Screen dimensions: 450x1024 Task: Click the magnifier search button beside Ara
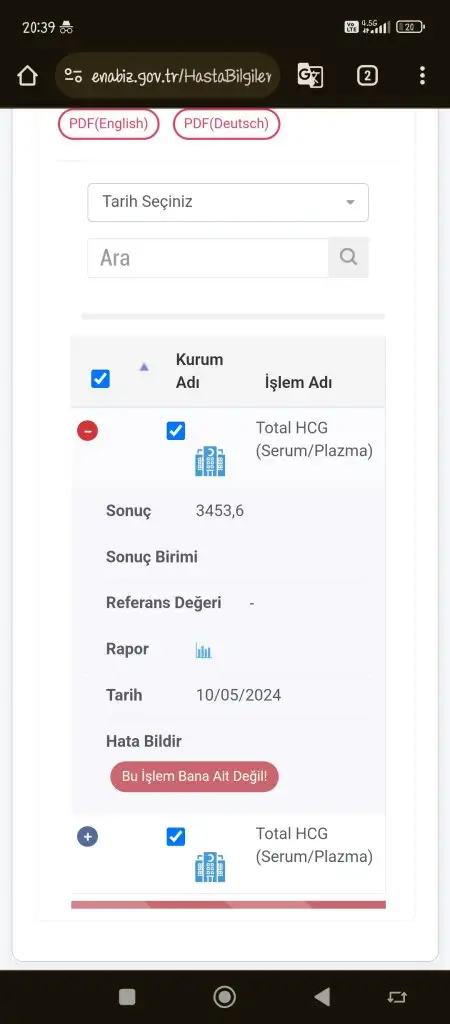pyautogui.click(x=349, y=257)
